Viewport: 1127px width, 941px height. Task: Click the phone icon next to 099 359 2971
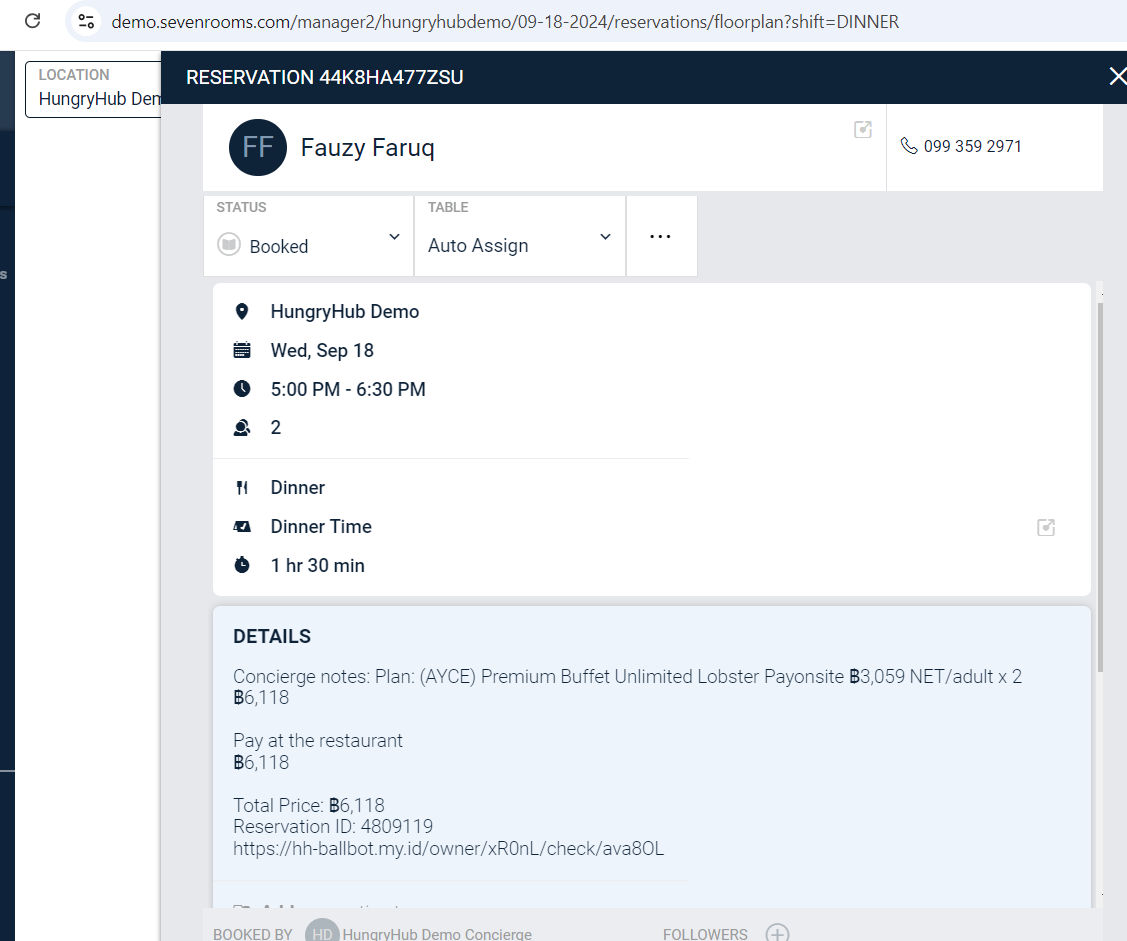[908, 146]
